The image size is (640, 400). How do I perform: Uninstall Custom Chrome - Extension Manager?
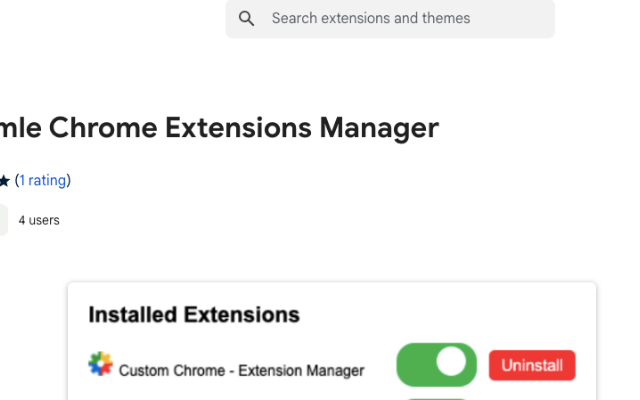[x=532, y=365]
